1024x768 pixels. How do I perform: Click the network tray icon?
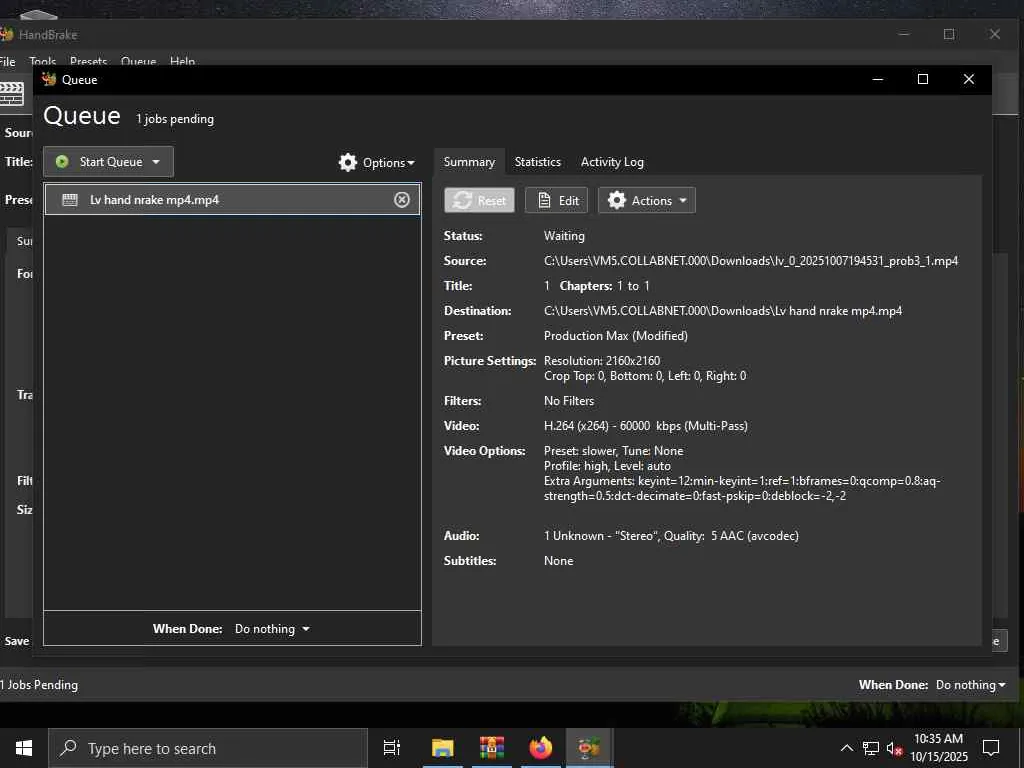pos(871,748)
